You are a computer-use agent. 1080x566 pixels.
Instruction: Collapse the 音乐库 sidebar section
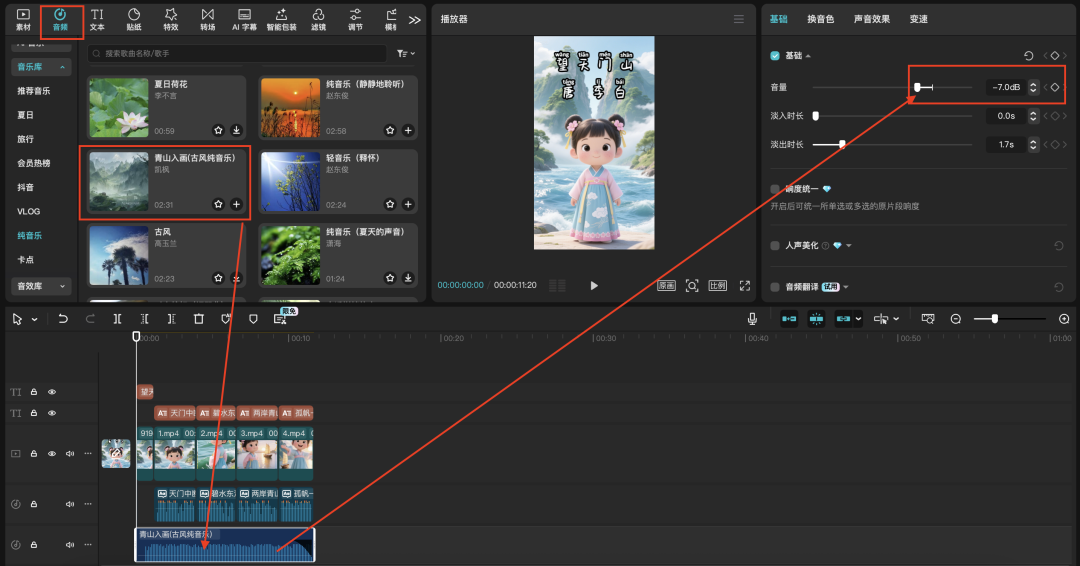point(42,67)
